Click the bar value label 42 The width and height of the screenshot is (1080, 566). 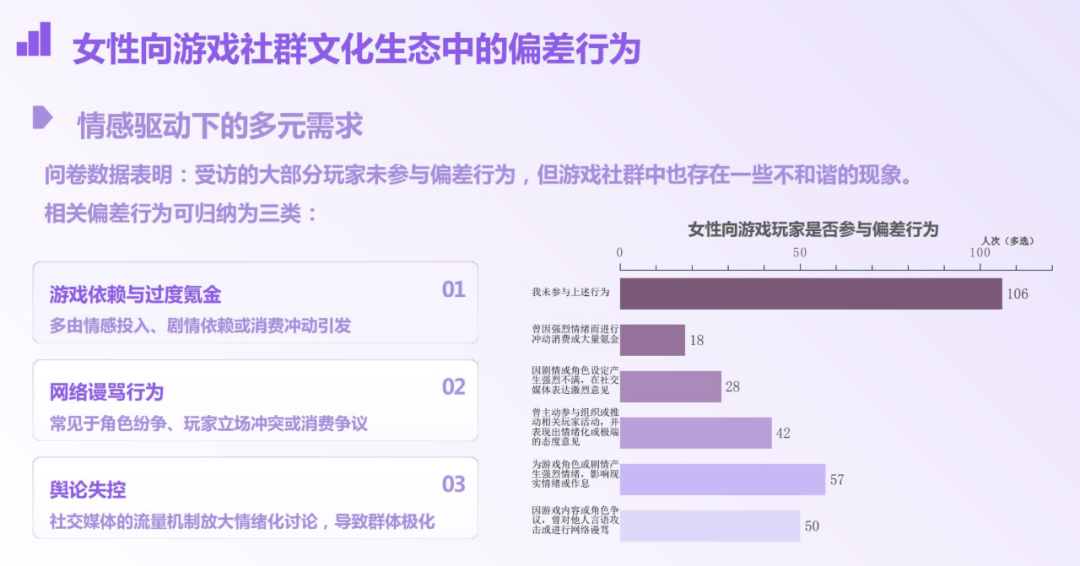click(783, 433)
